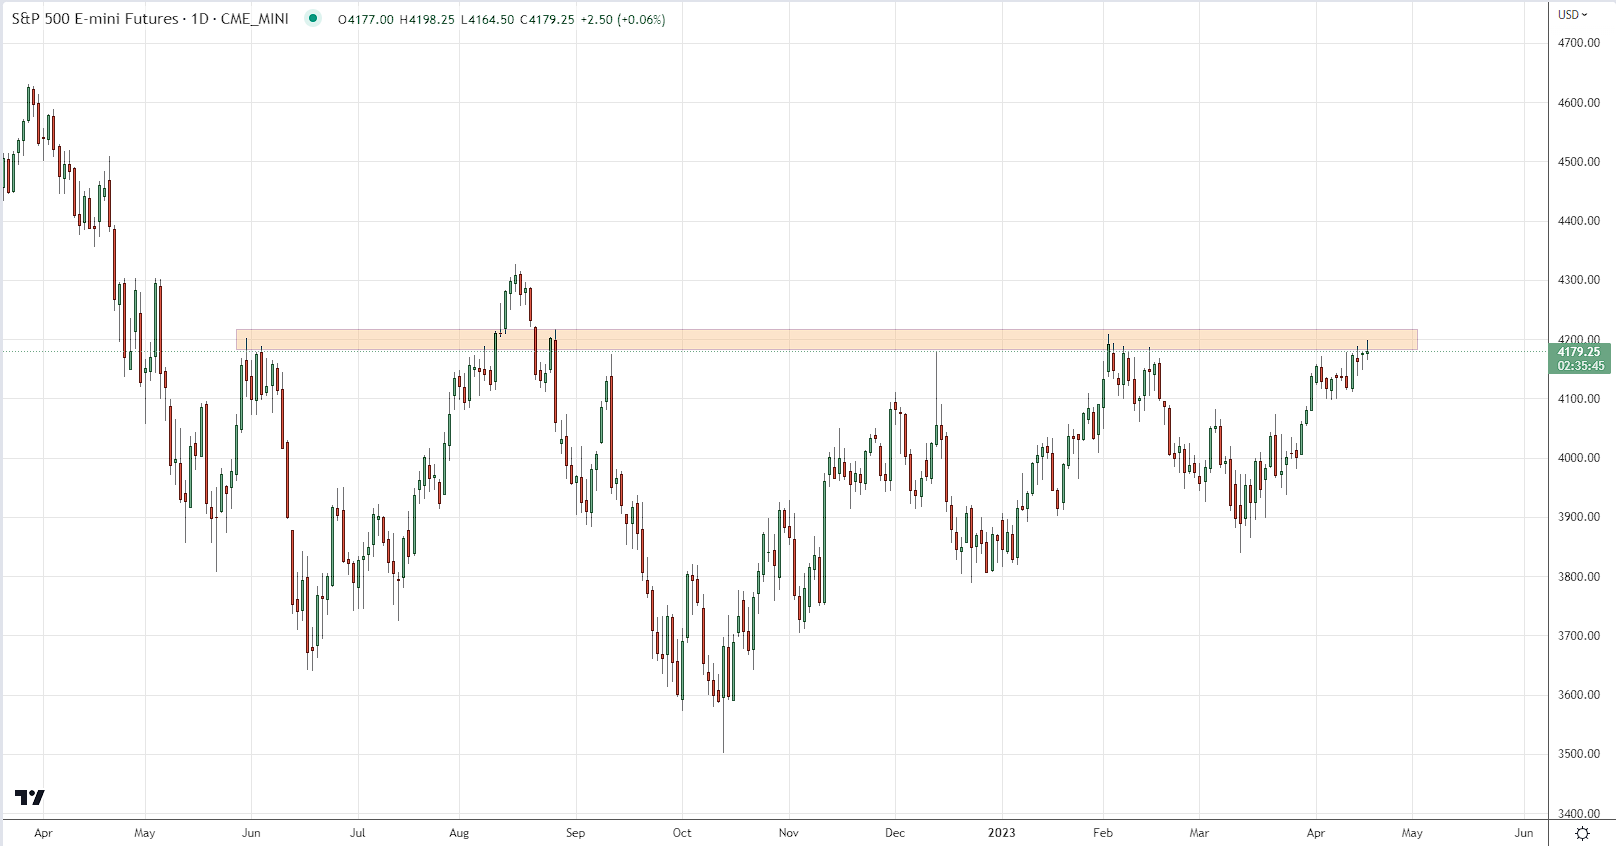Viewport: 1616px width, 846px height.
Task: Click the green market status dot
Action: 313,18
